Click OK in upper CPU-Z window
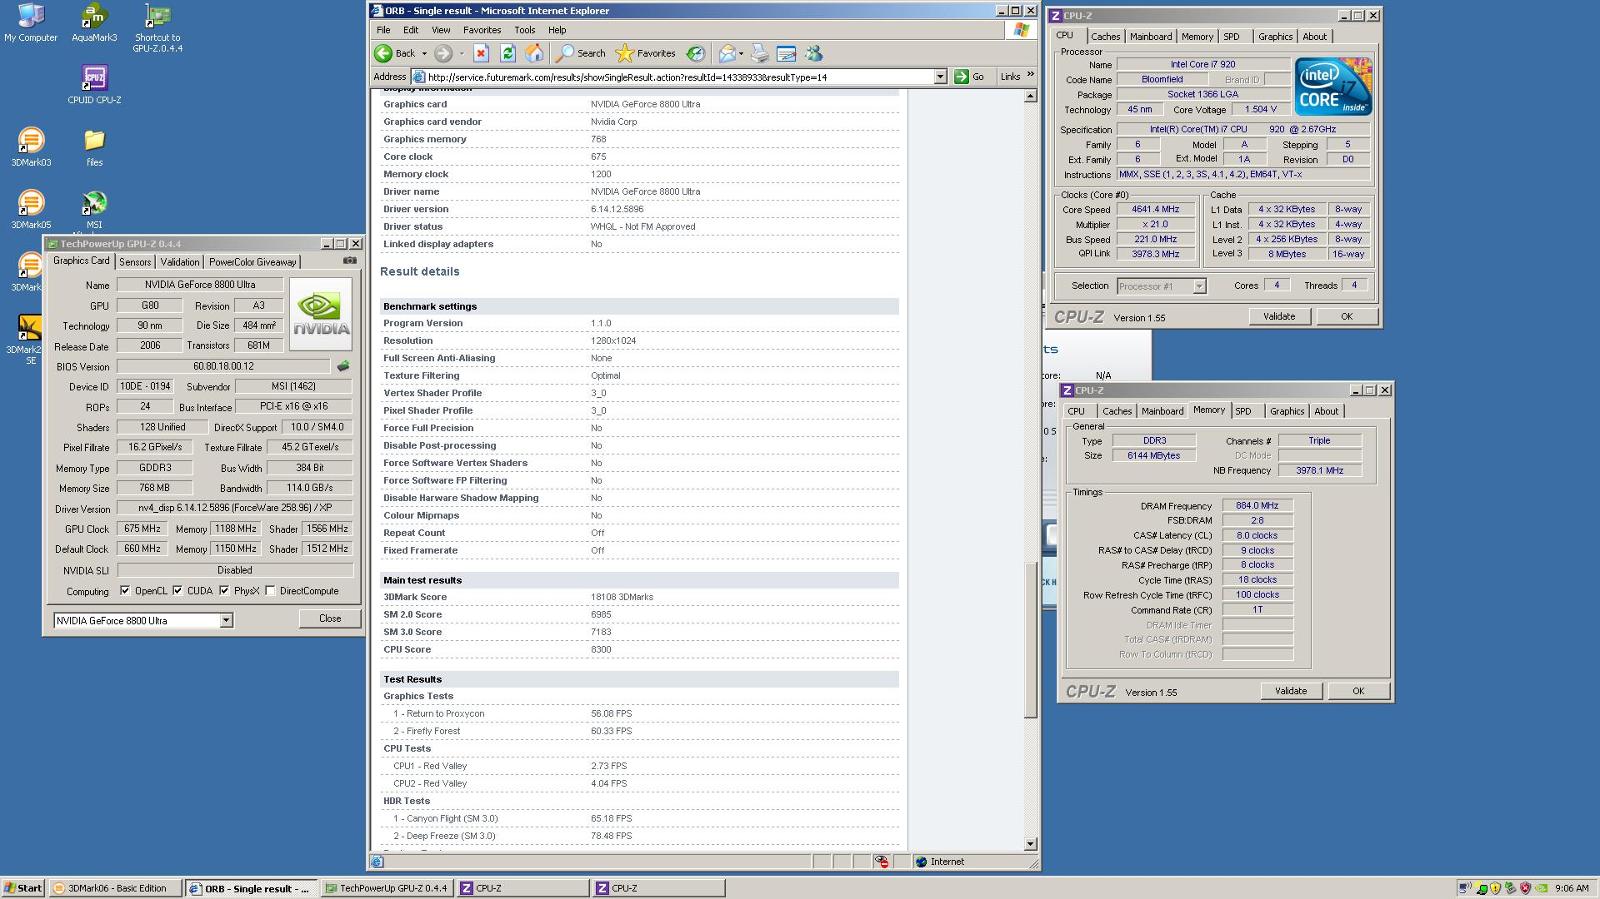The width and height of the screenshot is (1600, 899). click(x=1347, y=316)
